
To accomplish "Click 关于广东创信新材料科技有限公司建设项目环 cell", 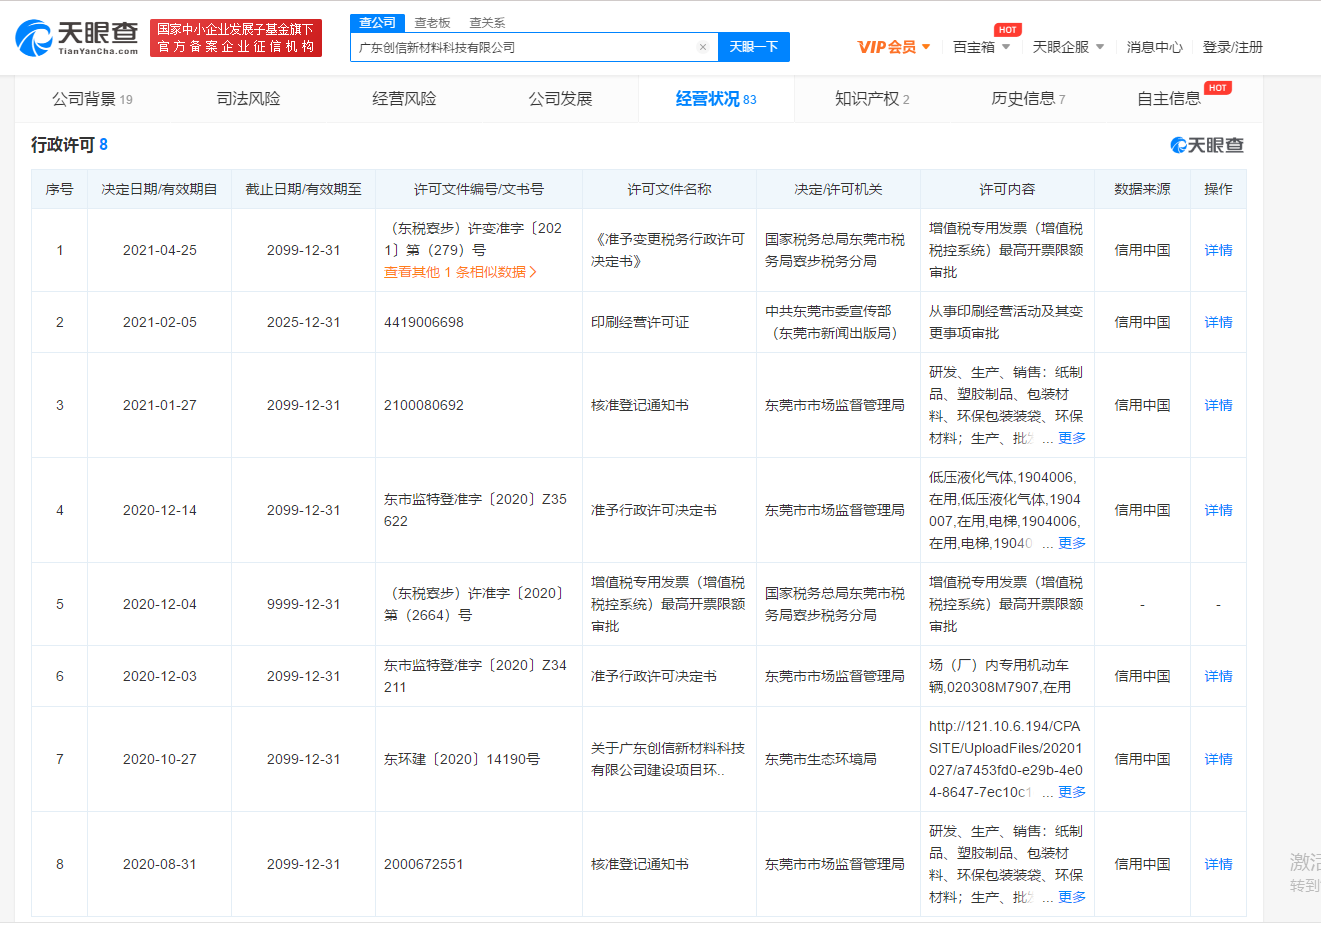I will pyautogui.click(x=668, y=759).
